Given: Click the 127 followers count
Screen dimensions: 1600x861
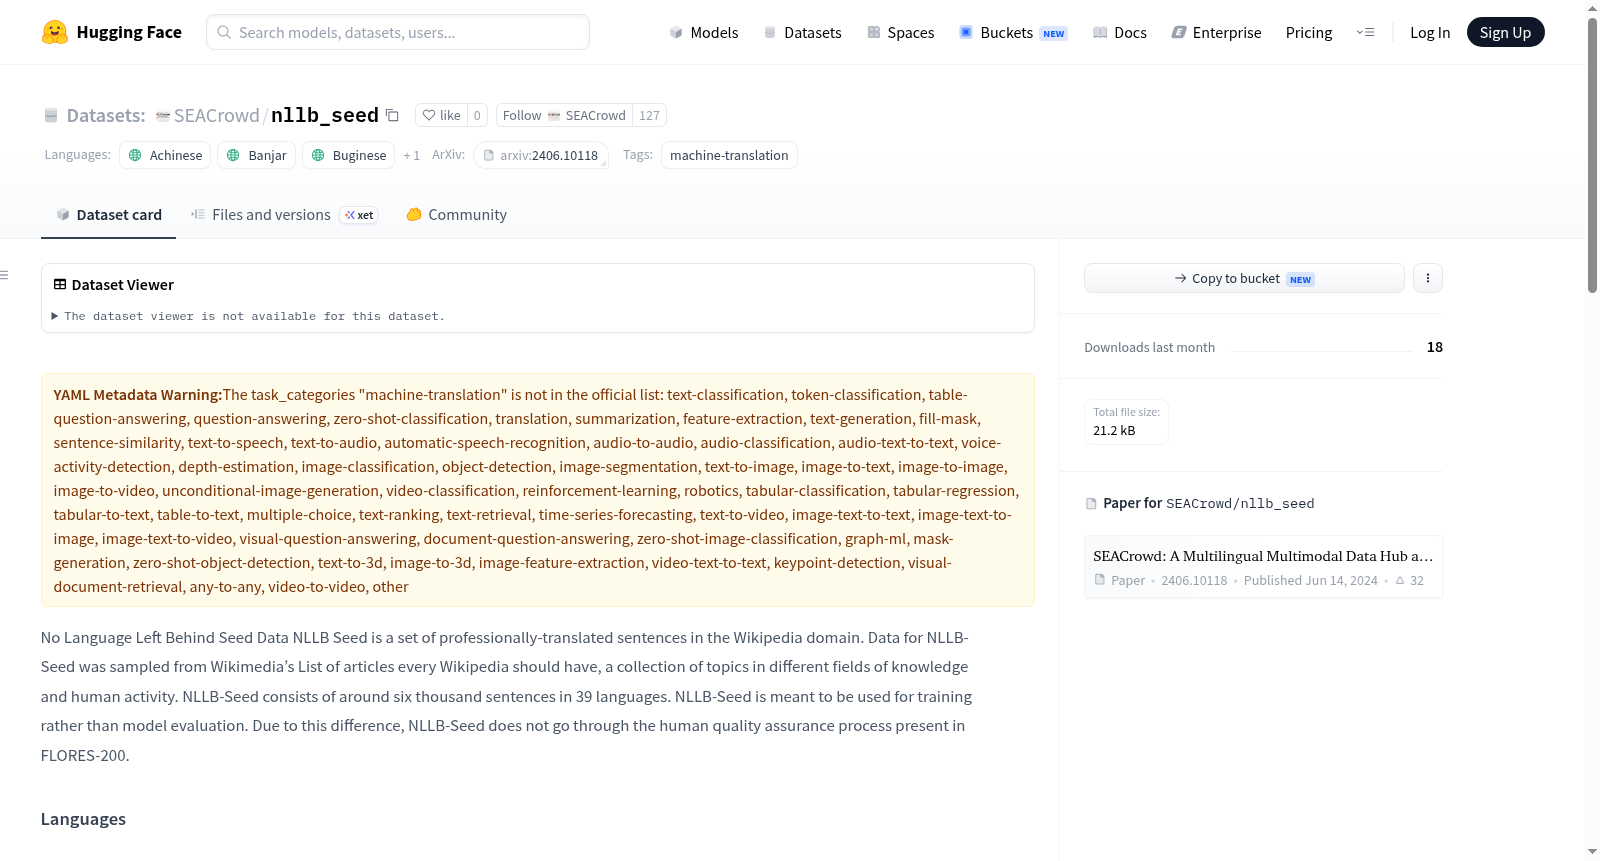Looking at the screenshot, I should [x=649, y=115].
